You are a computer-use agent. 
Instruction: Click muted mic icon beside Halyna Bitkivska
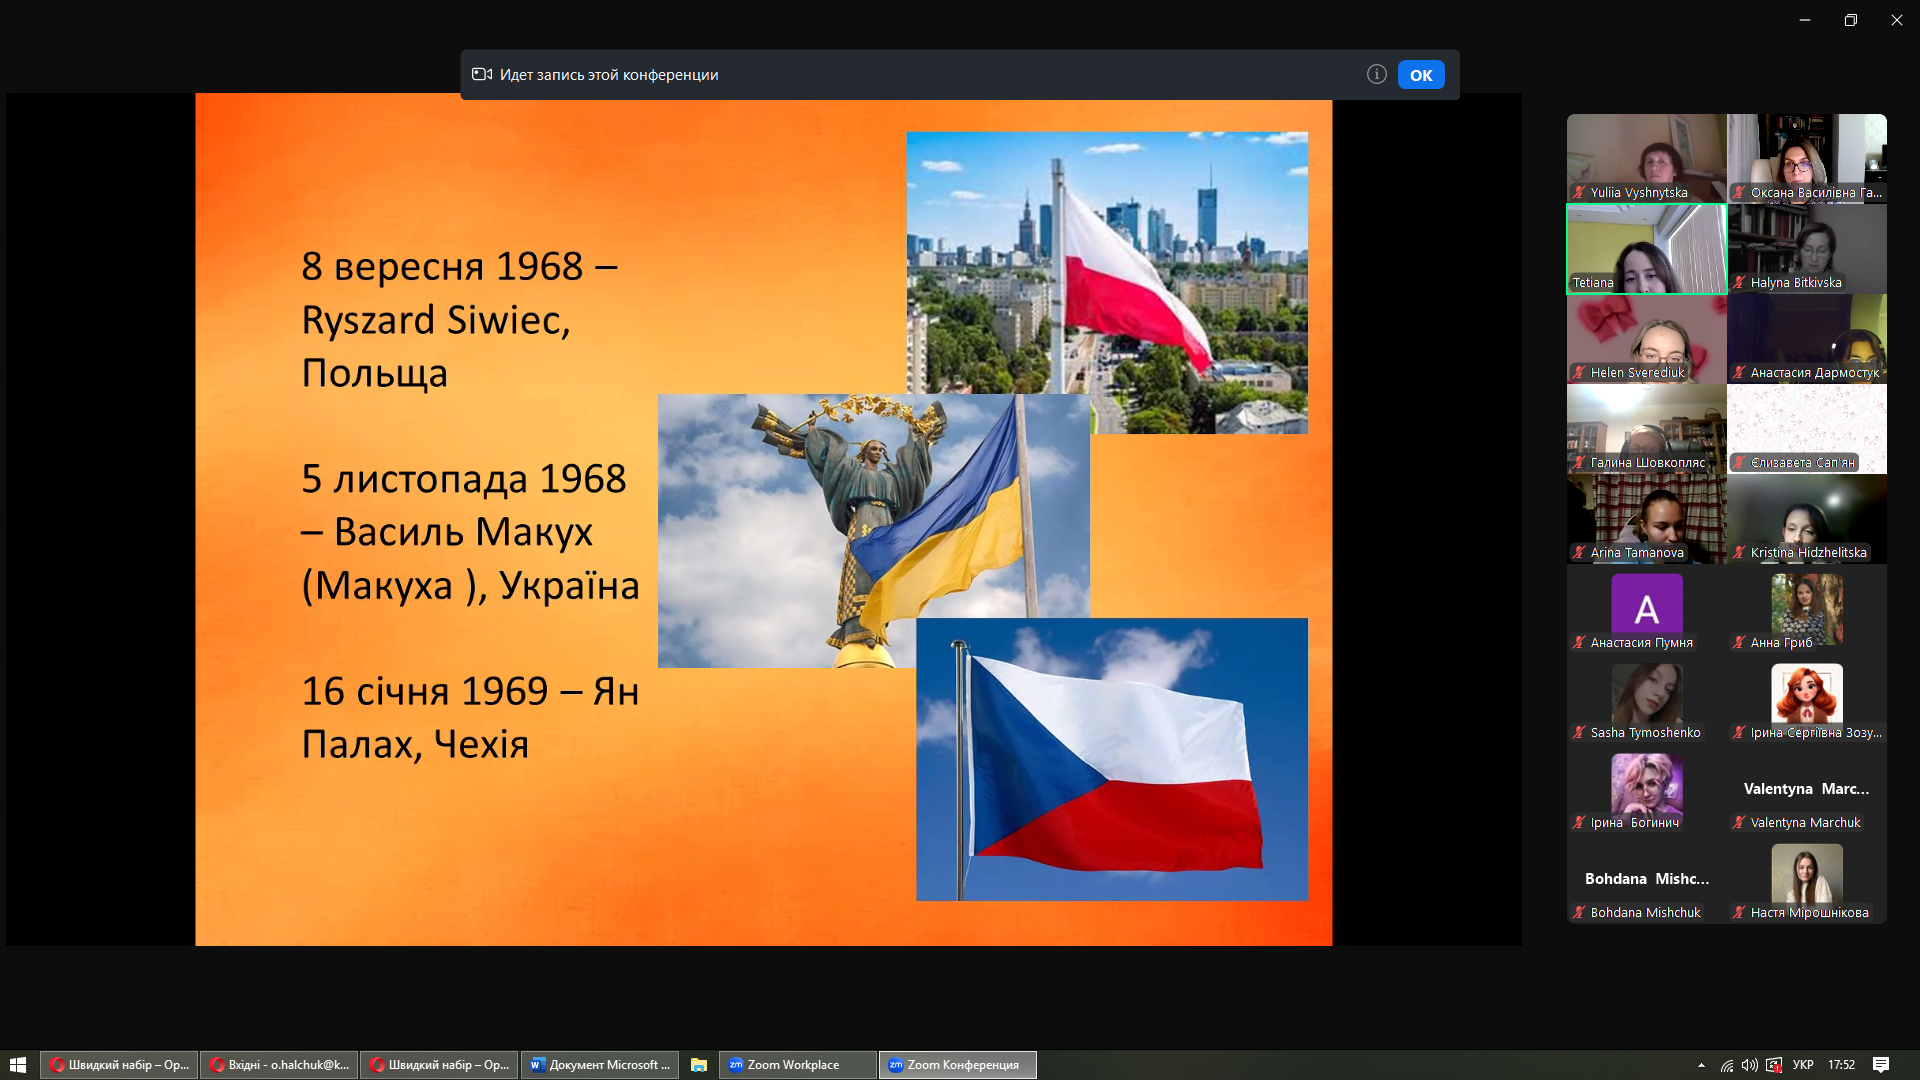click(1739, 283)
